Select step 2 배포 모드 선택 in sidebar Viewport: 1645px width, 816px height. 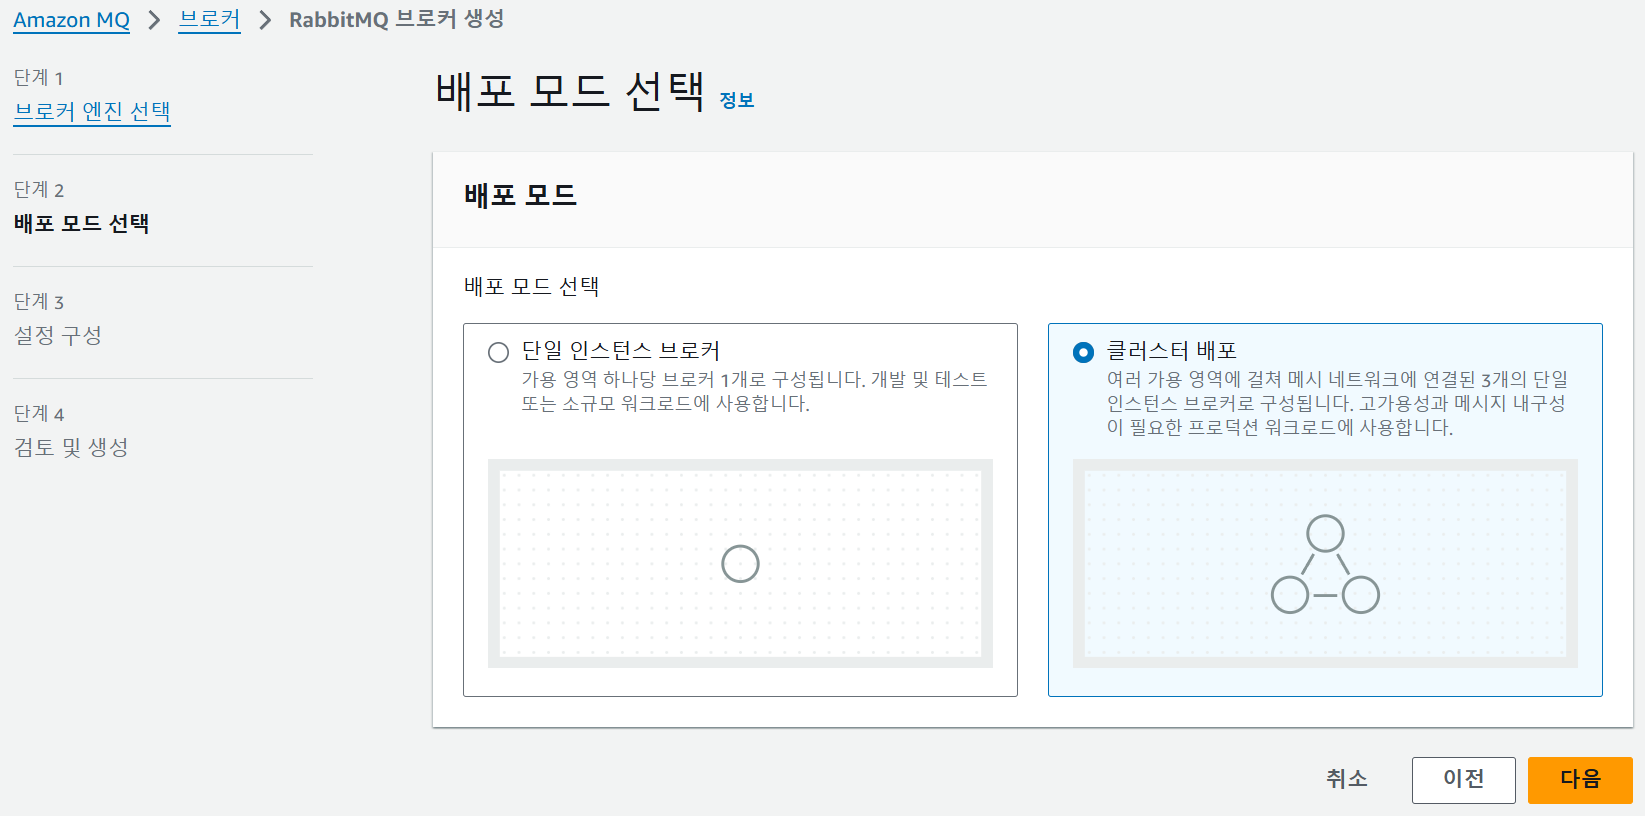coord(81,223)
